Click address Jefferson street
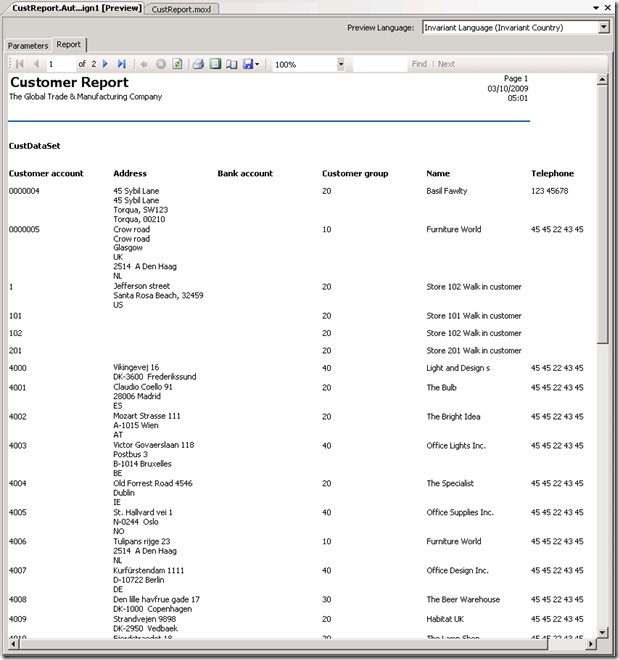The width and height of the screenshot is (619, 660). pos(141,286)
